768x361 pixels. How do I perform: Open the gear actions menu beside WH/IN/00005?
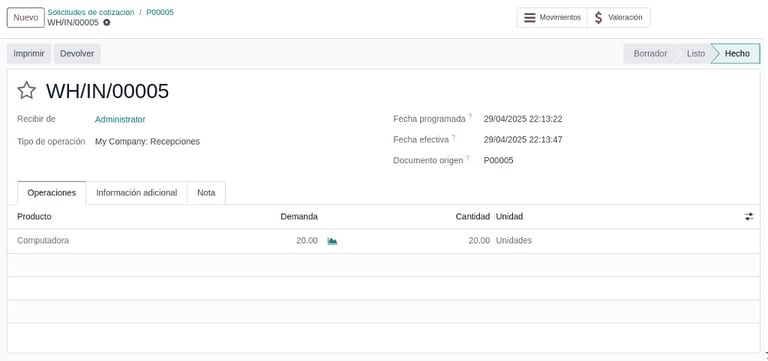[107, 23]
